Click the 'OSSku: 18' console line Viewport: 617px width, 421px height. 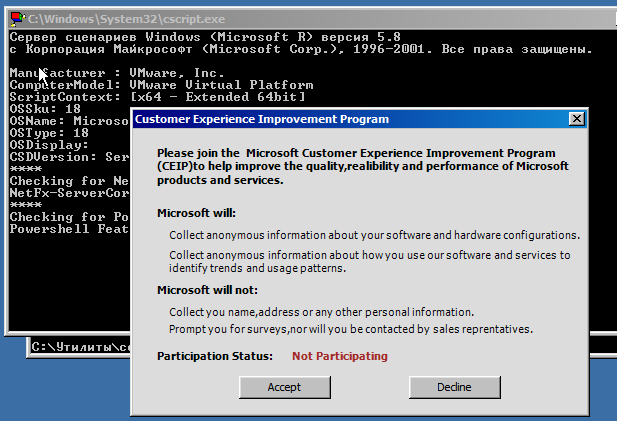(45, 109)
